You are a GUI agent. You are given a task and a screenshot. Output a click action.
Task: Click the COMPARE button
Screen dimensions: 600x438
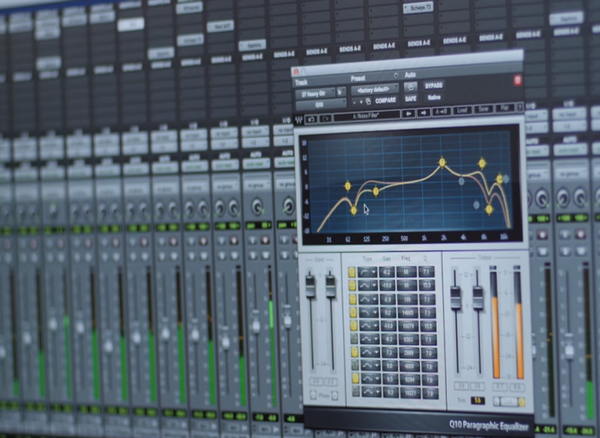click(385, 100)
